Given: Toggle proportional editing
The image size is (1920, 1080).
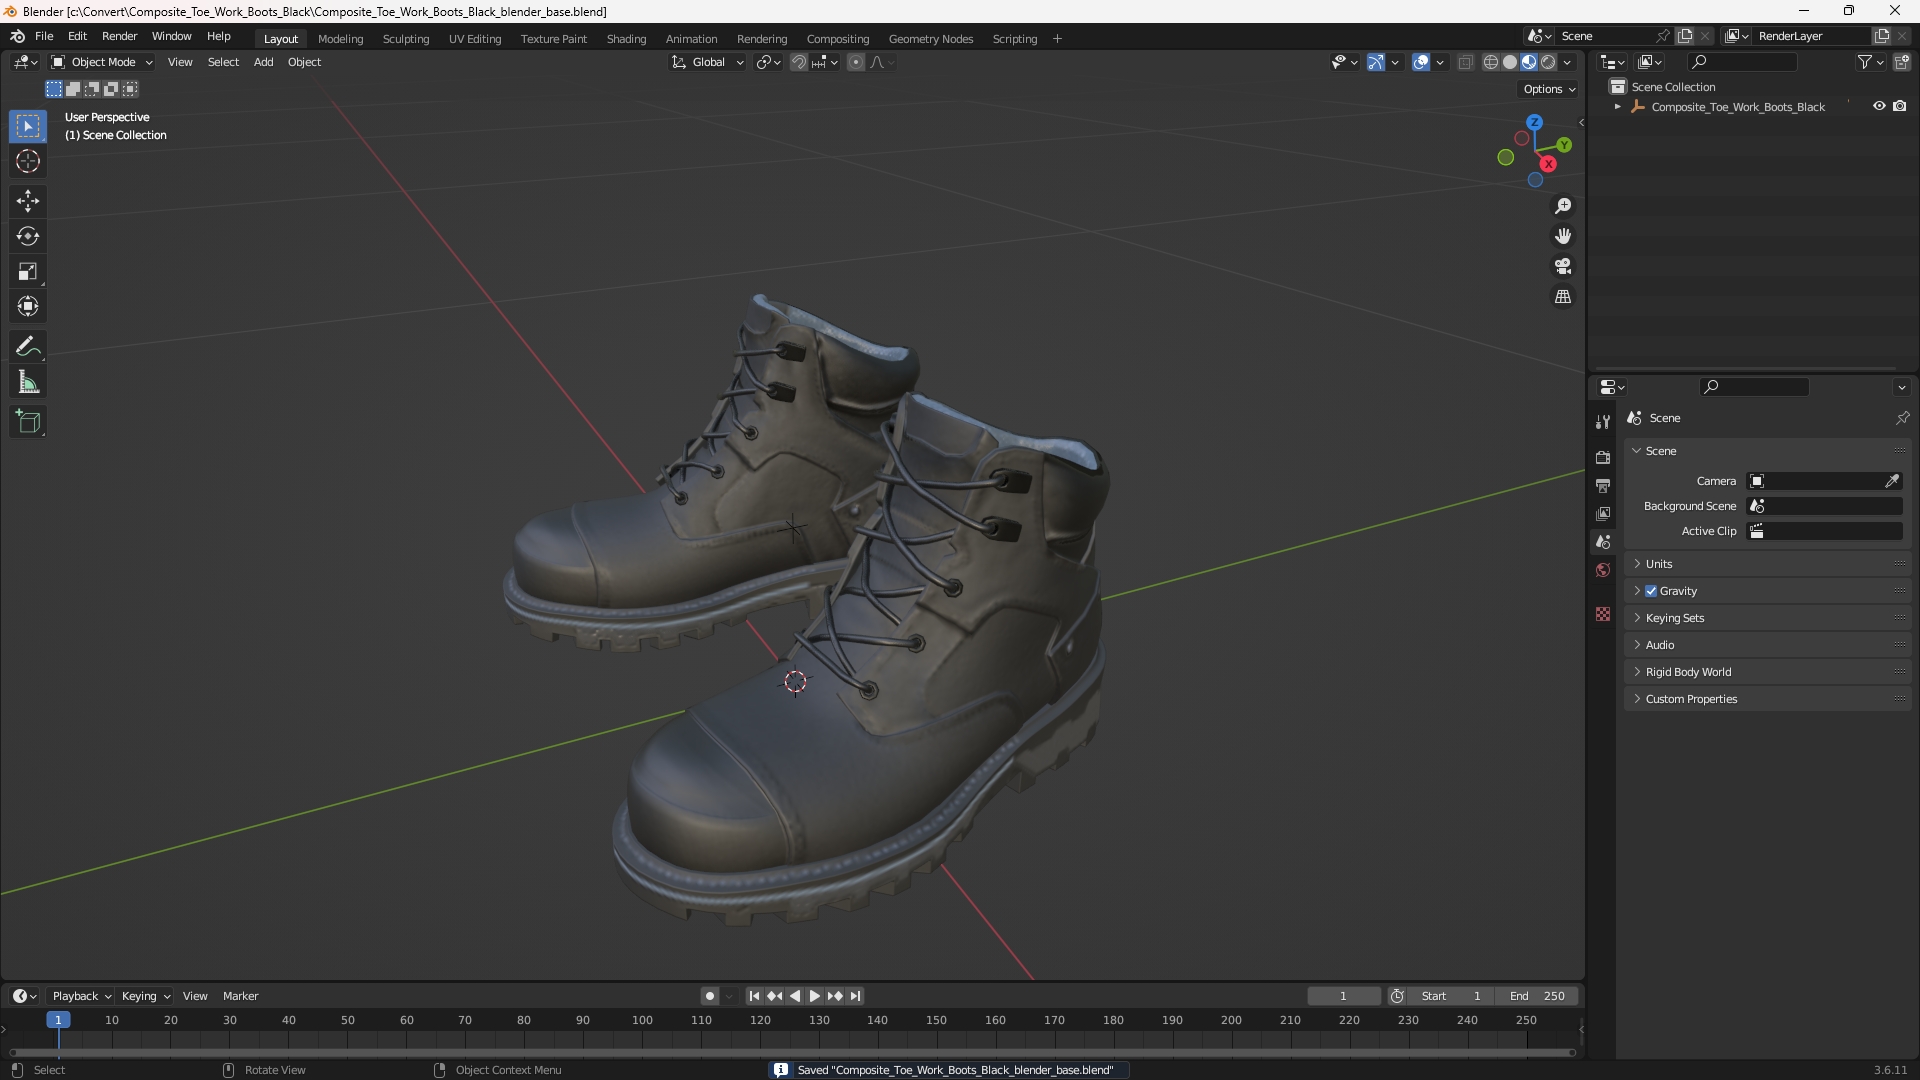Looking at the screenshot, I should coord(856,62).
